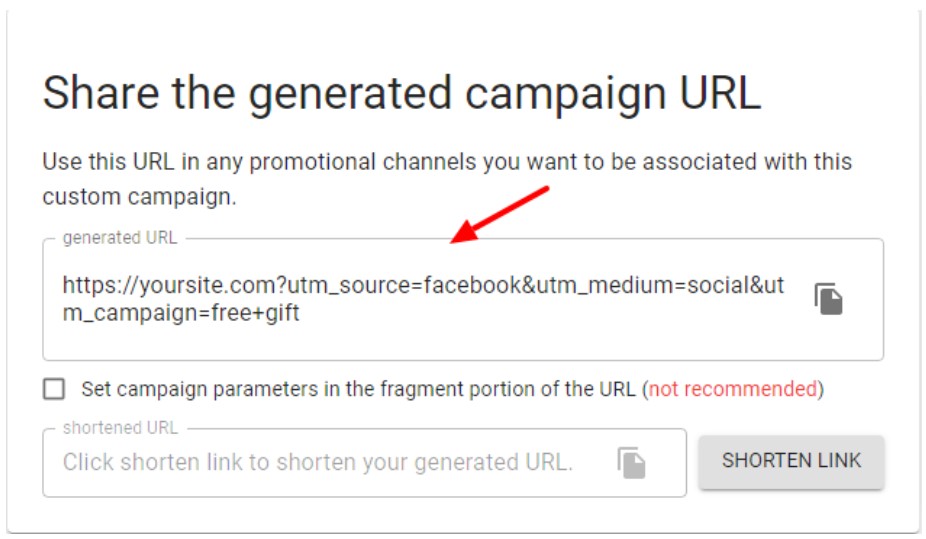Click the 'shortened URL' field label

point(120,428)
